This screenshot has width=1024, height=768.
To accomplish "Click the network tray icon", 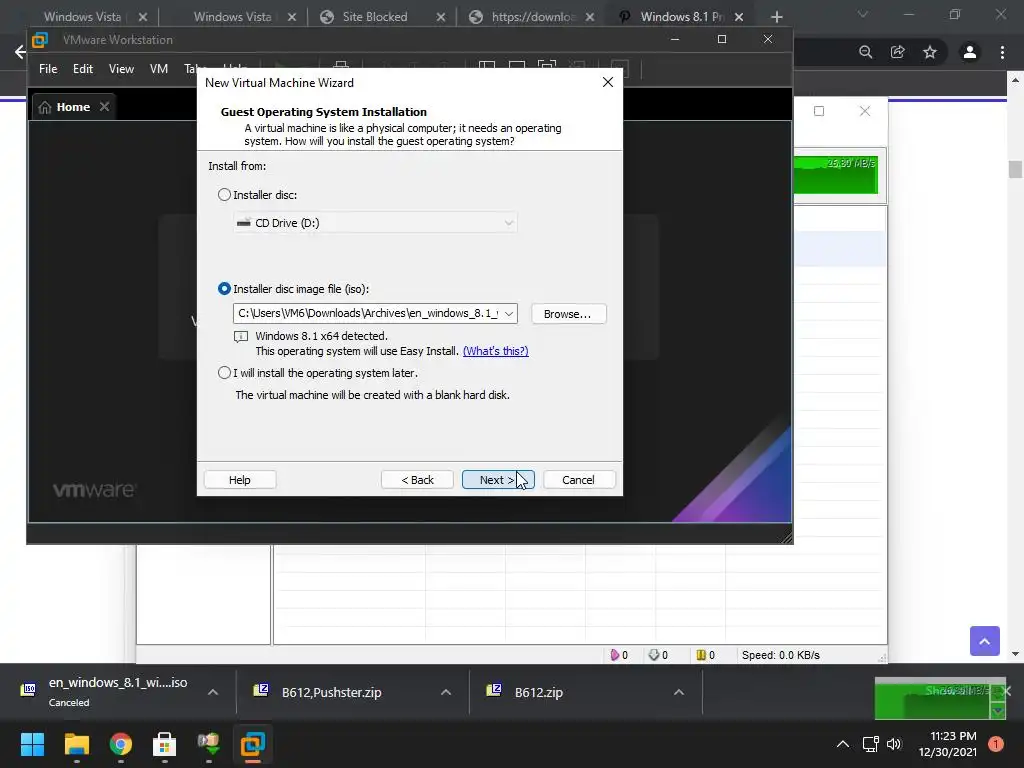I will point(871,744).
